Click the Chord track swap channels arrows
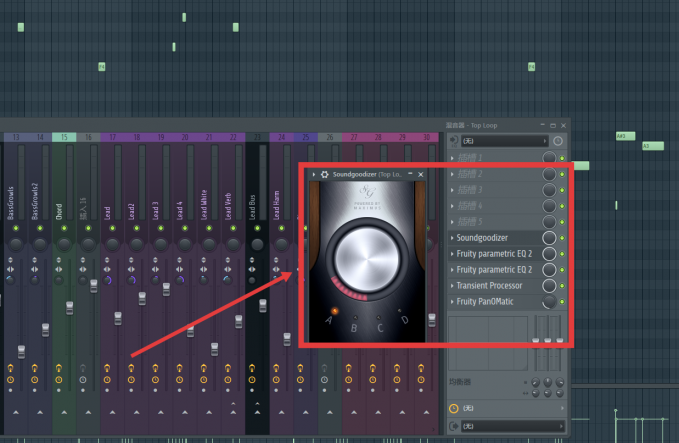Image resolution: width=679 pixels, height=443 pixels. coord(59,269)
